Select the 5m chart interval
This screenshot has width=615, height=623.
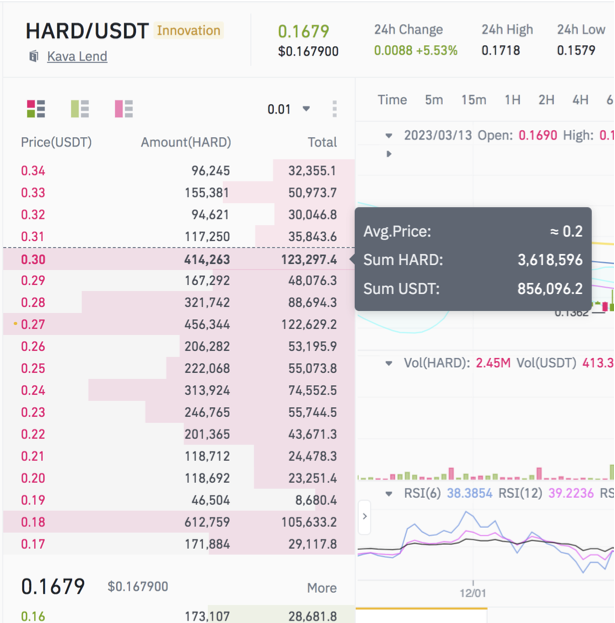(x=434, y=100)
